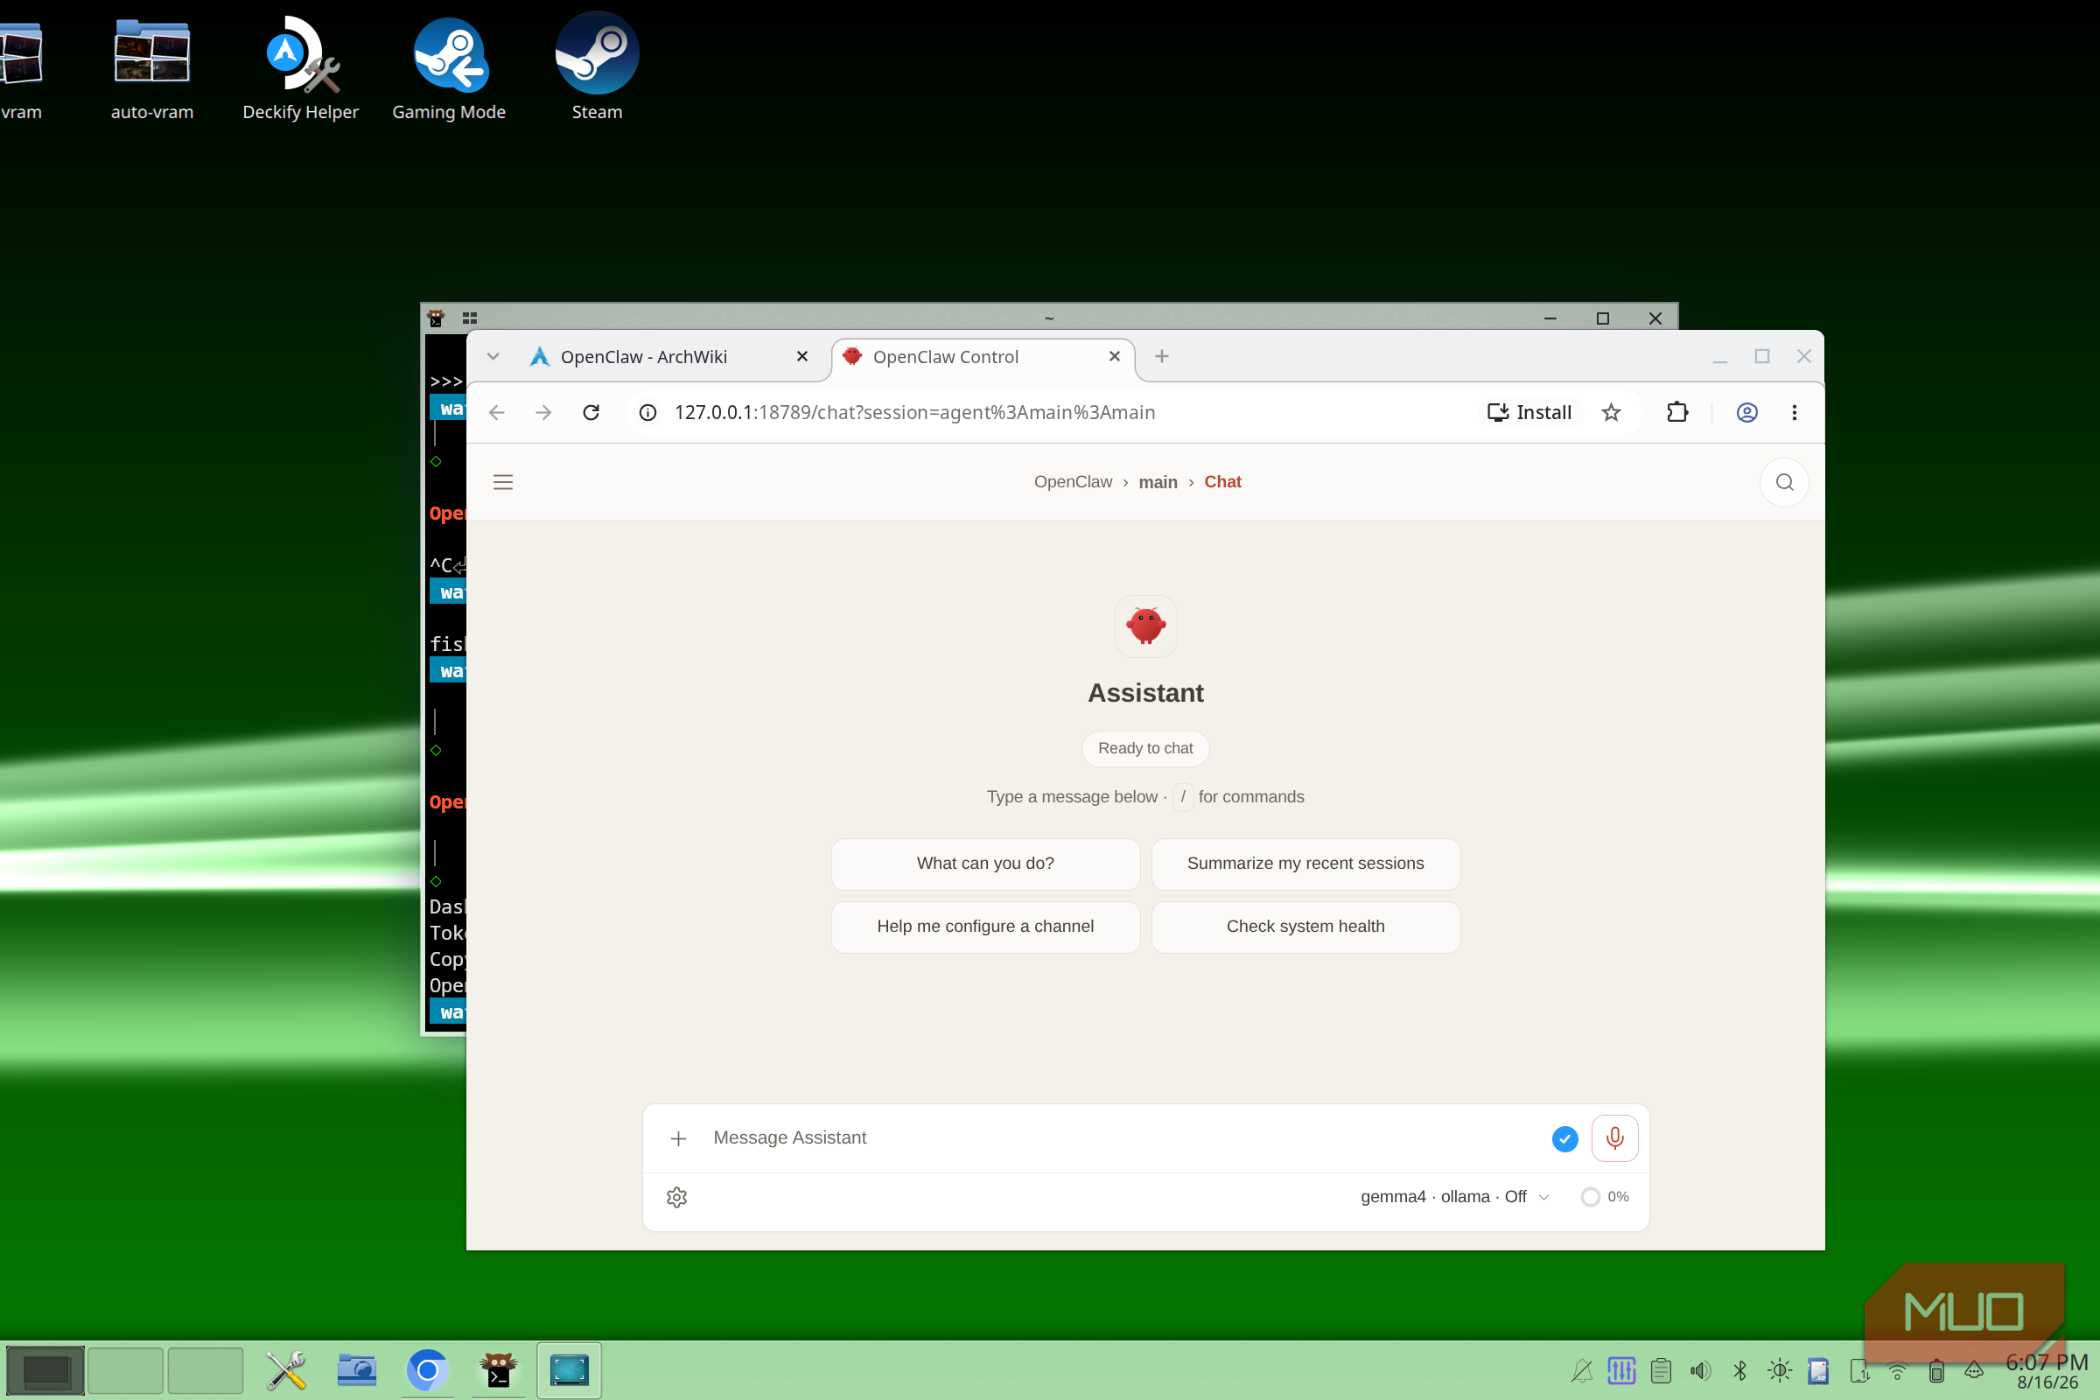Bookmark this page with the star icon
Viewport: 2100px width, 1400px height.
click(1611, 412)
